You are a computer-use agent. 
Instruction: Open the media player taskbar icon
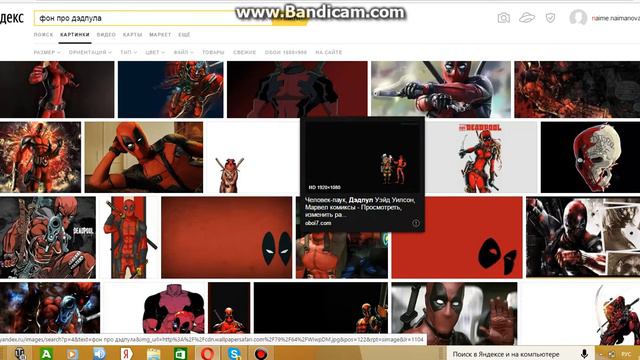pyautogui.click(x=73, y=353)
